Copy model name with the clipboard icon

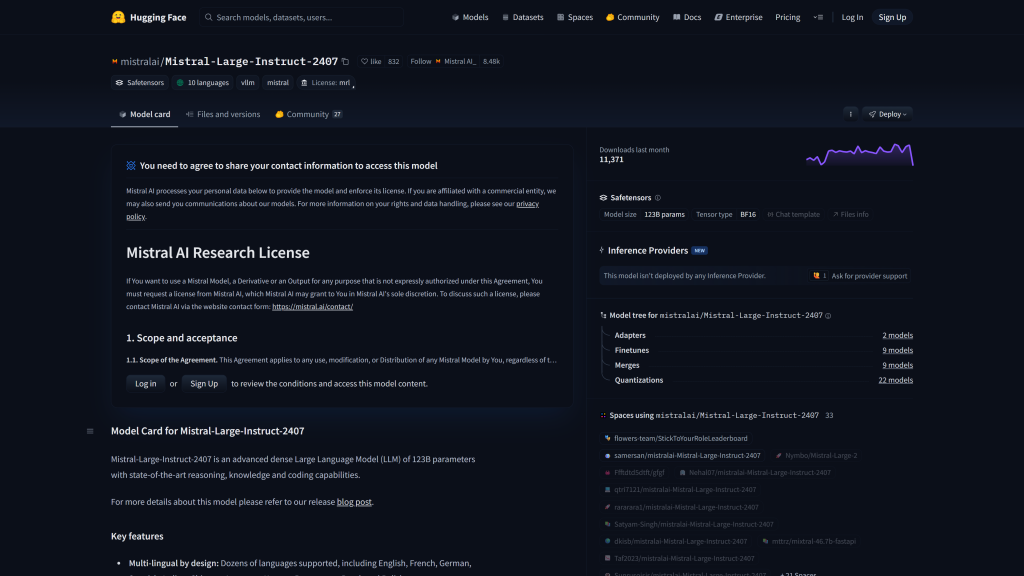(x=345, y=61)
